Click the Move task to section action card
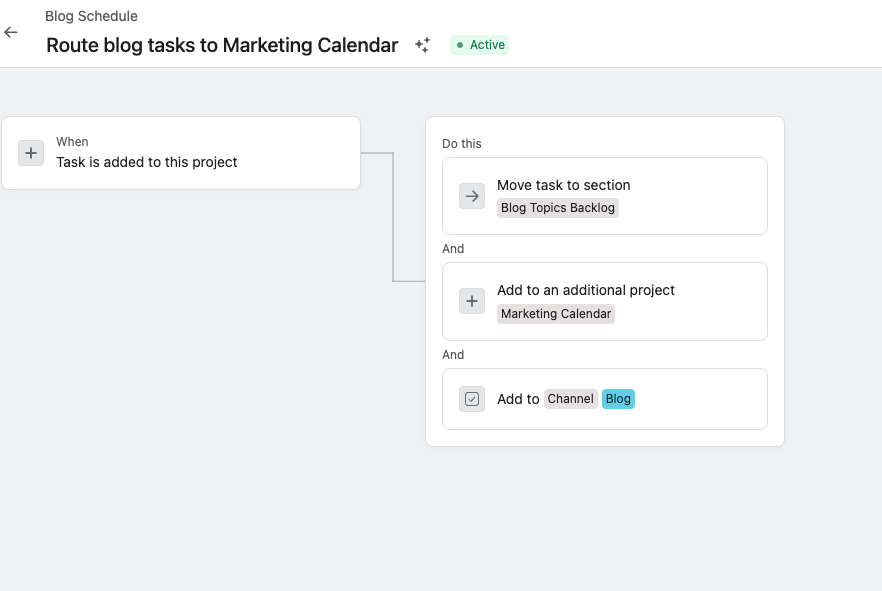This screenshot has width=882, height=591. [x=604, y=196]
